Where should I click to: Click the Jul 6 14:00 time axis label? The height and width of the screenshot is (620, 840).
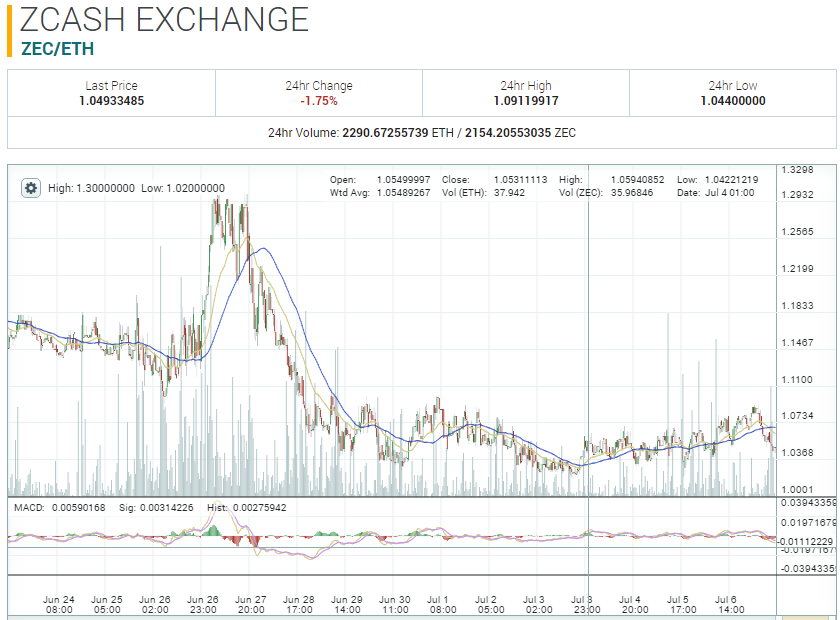coord(731,604)
